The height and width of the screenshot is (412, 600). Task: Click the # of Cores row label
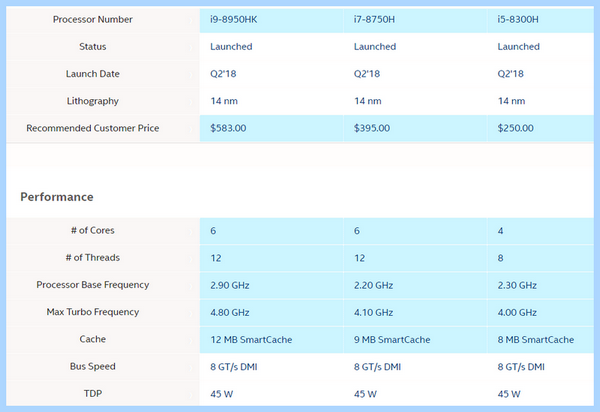93,230
